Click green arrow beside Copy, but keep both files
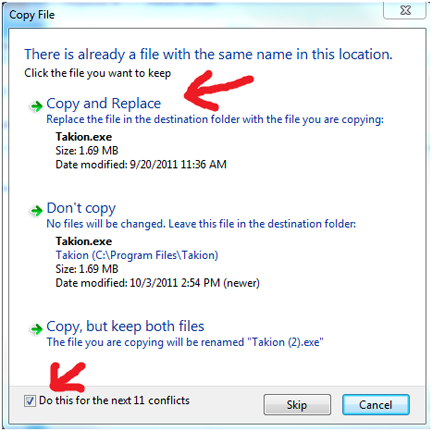The image size is (432, 431). (36, 329)
